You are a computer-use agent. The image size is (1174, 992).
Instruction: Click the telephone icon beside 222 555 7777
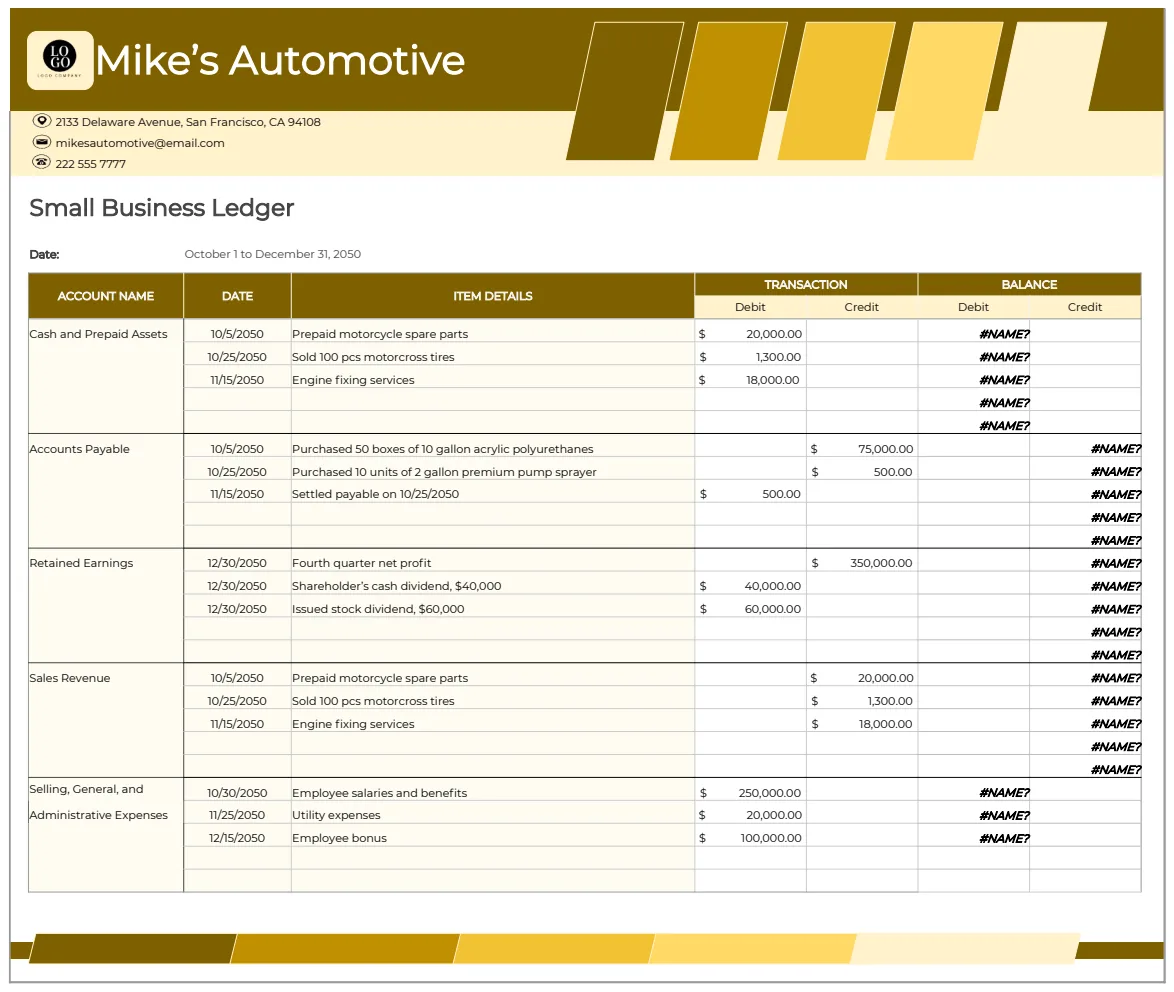(42, 162)
